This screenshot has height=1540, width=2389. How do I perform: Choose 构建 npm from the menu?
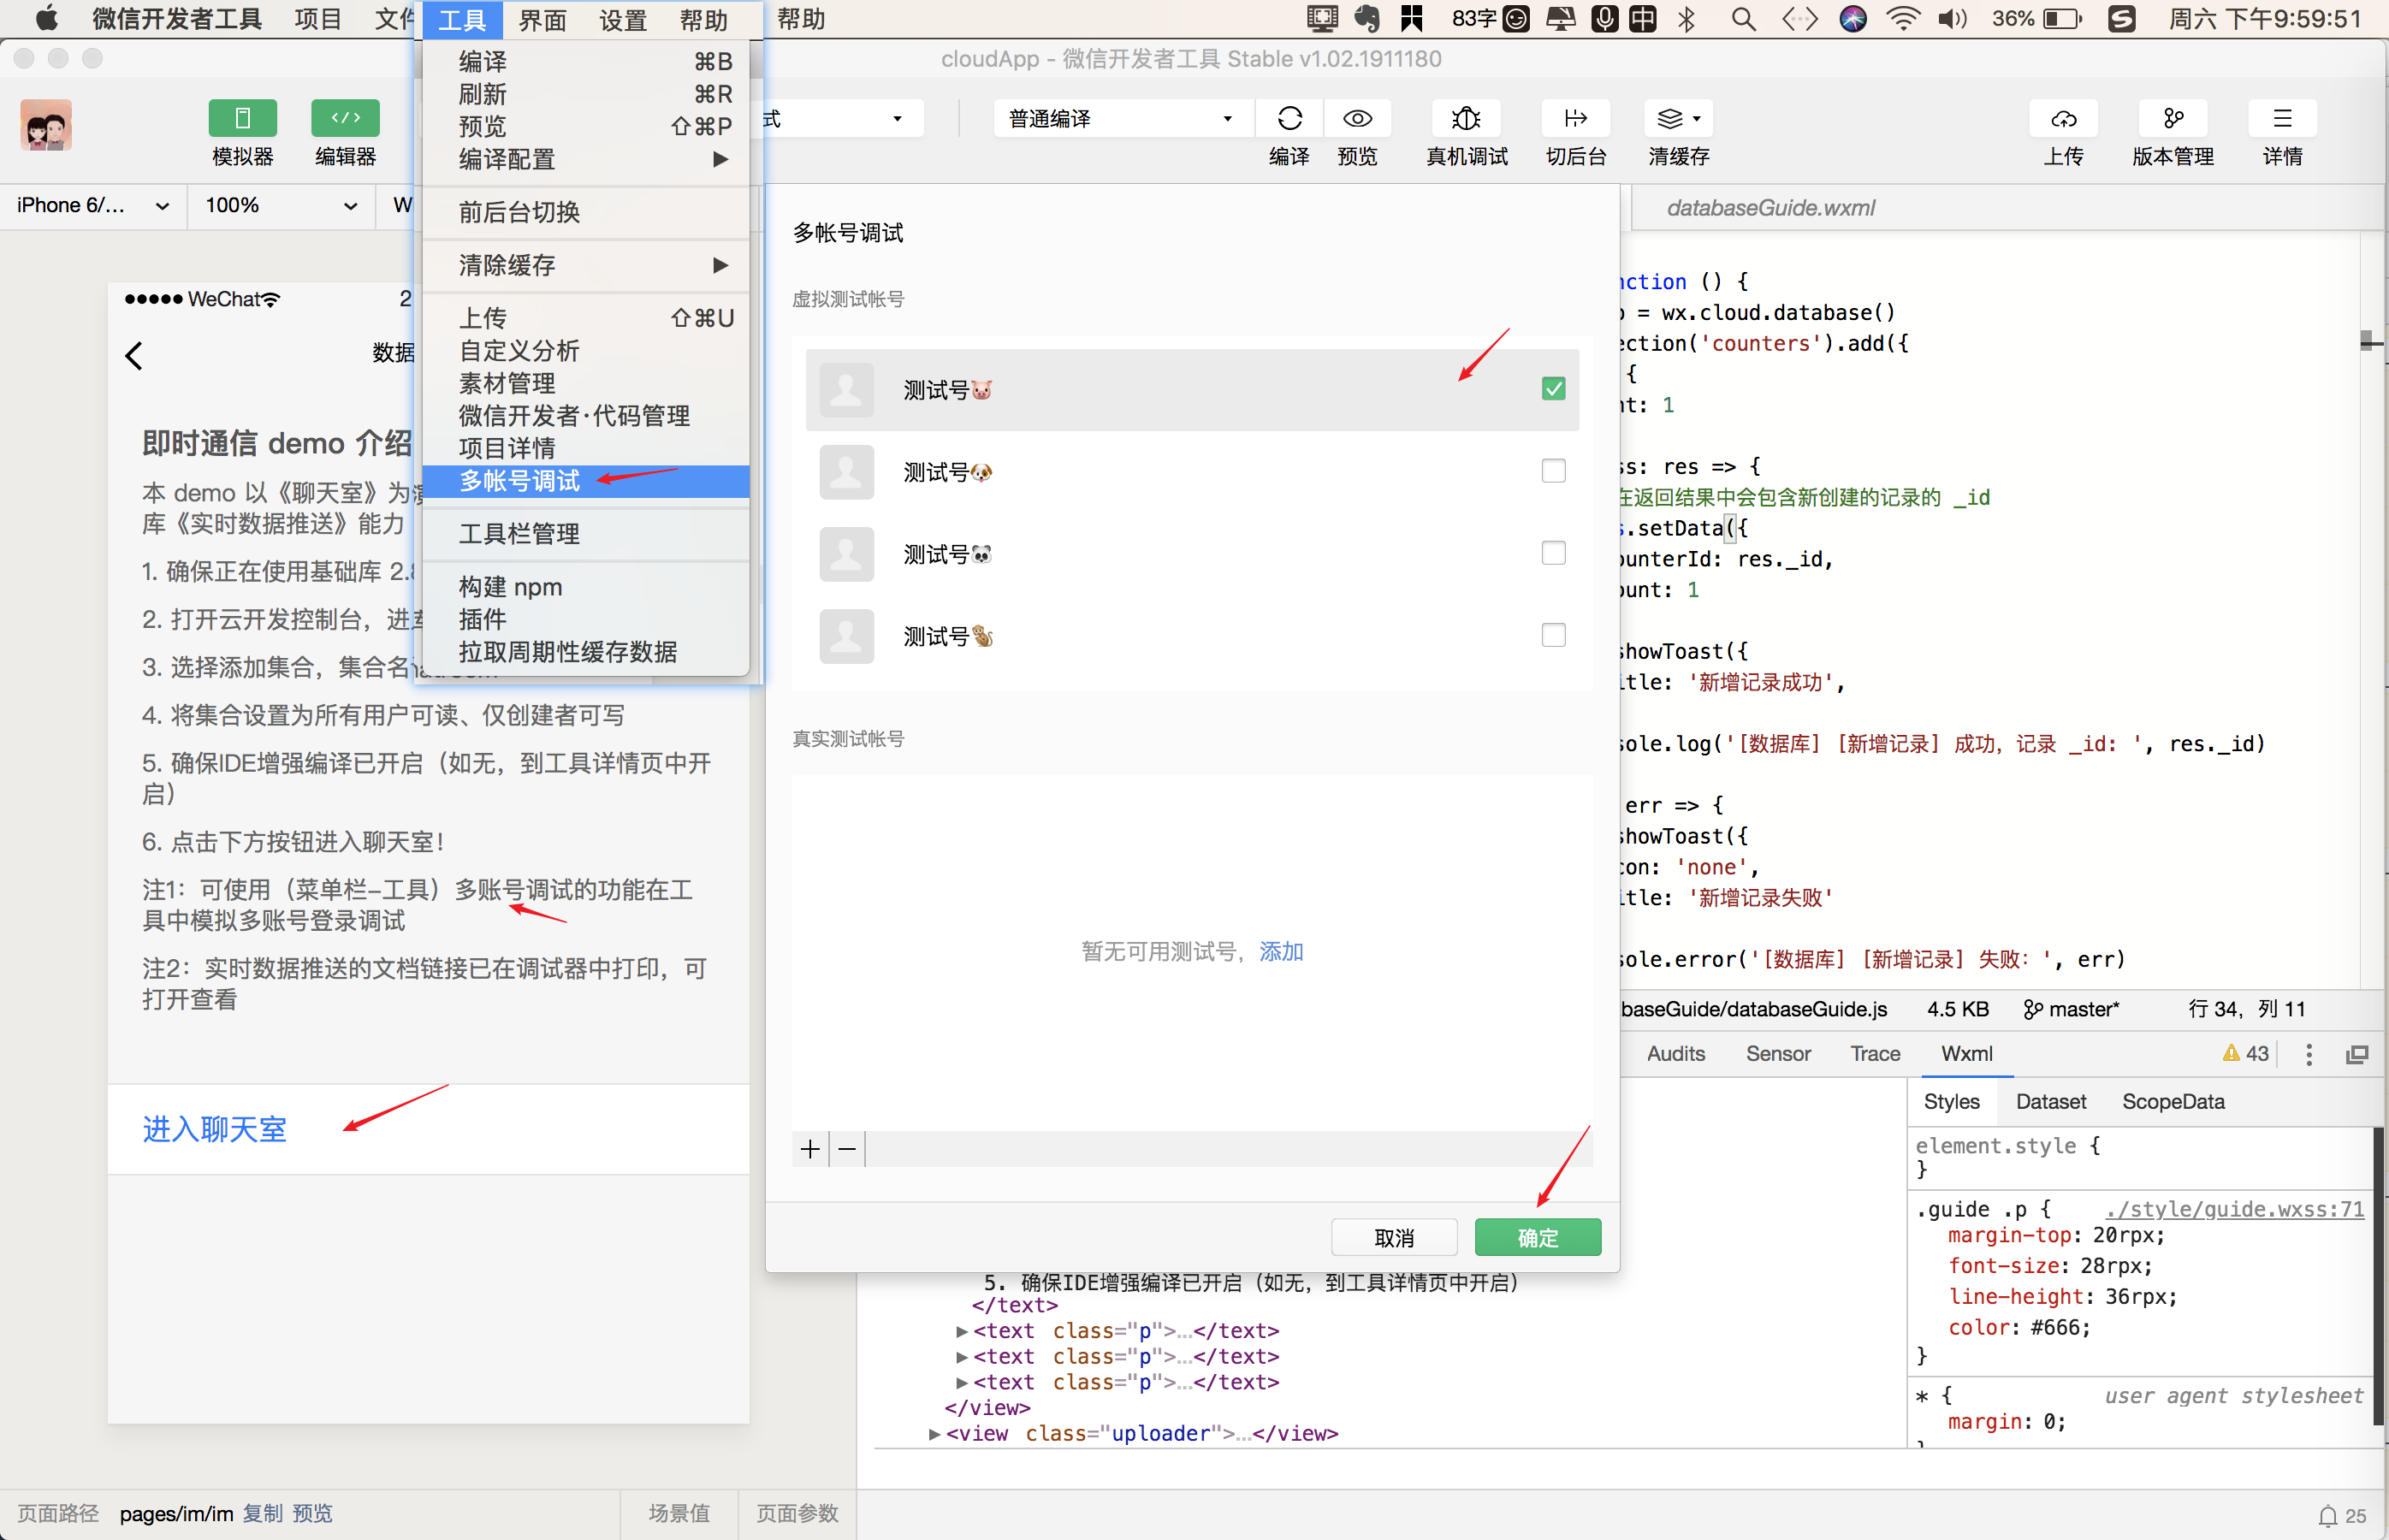(x=586, y=587)
